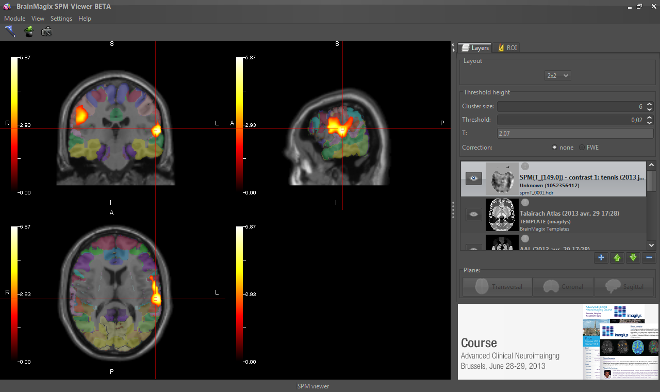
Task: Decrease the Threshold value with the down stepper
Action: pyautogui.click(x=649, y=123)
